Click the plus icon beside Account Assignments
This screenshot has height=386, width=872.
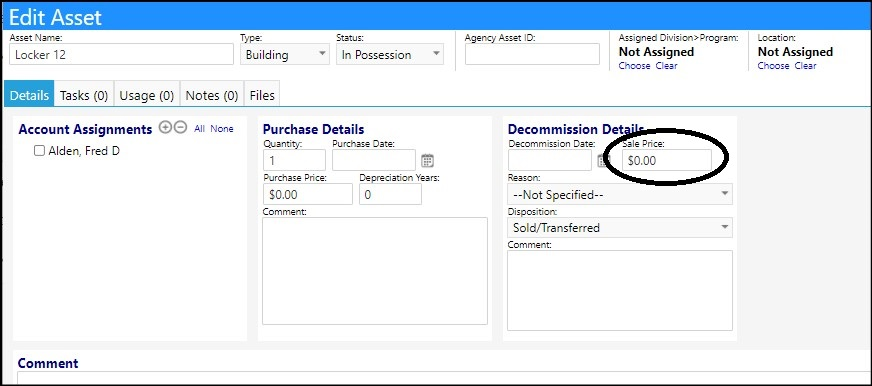point(165,127)
